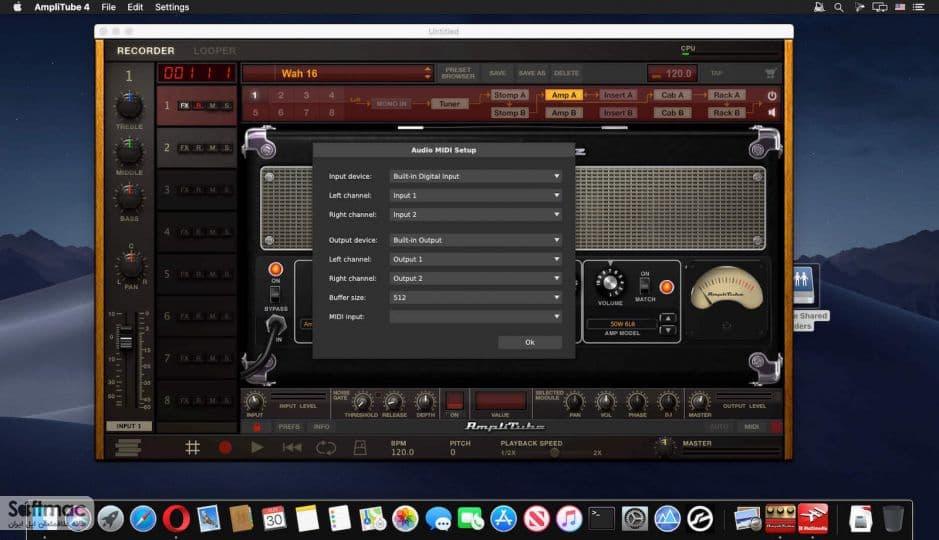This screenshot has width=939, height=540.
Task: Click the DELETE preset button
Action: 566,73
